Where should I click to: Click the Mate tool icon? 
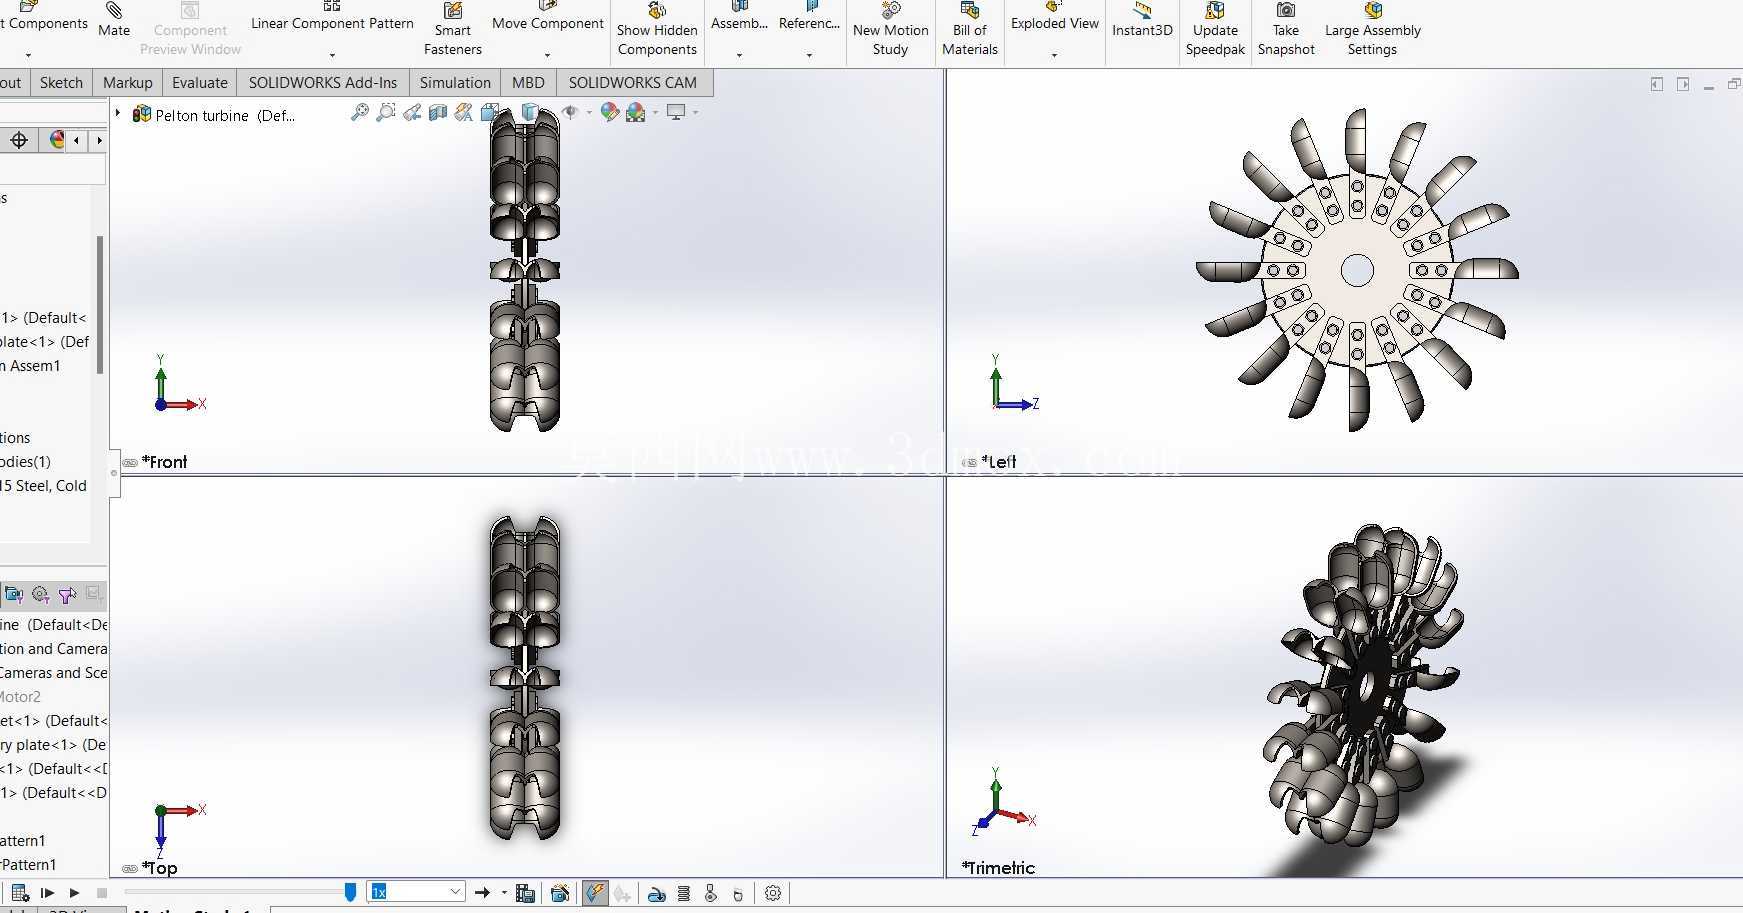[x=114, y=12]
